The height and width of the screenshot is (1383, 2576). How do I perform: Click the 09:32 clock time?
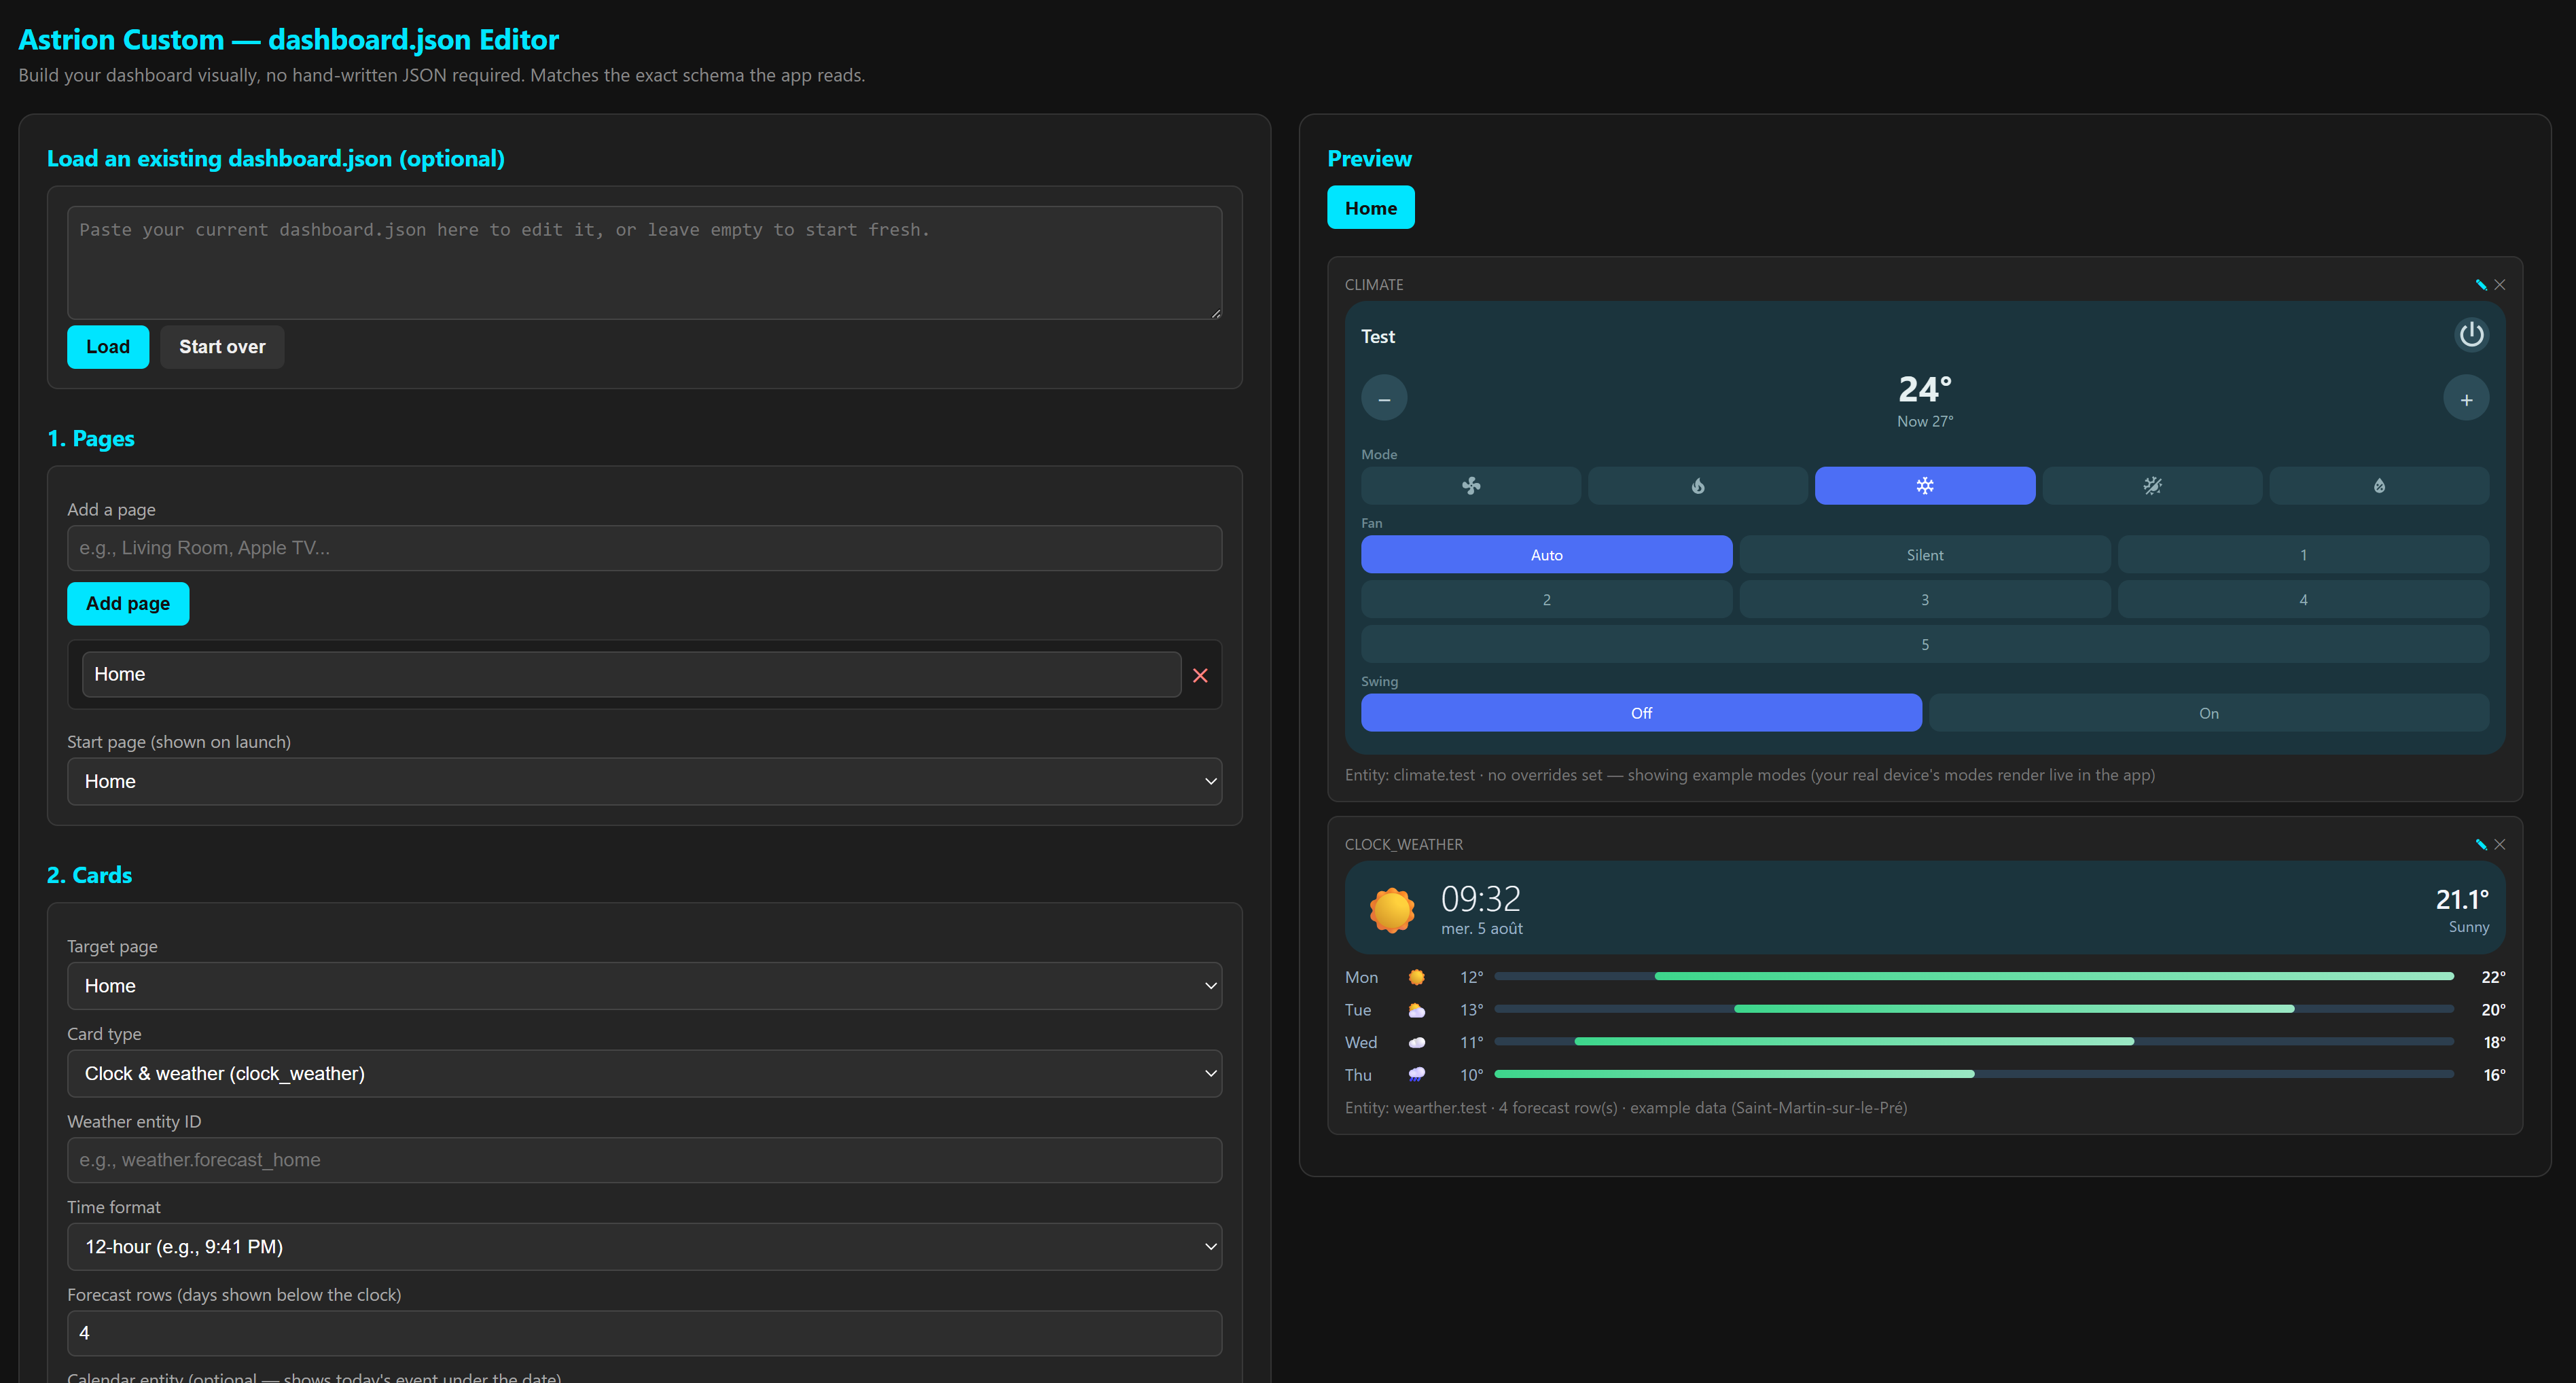click(x=1480, y=899)
